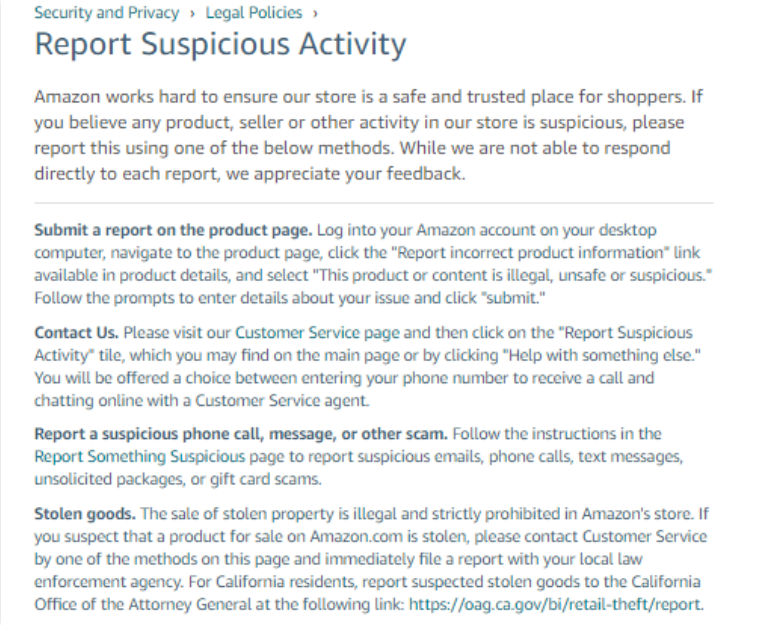Screen dimensions: 765x625
Task: Click the bold 'Submit a report on the product page' text
Action: point(174,230)
